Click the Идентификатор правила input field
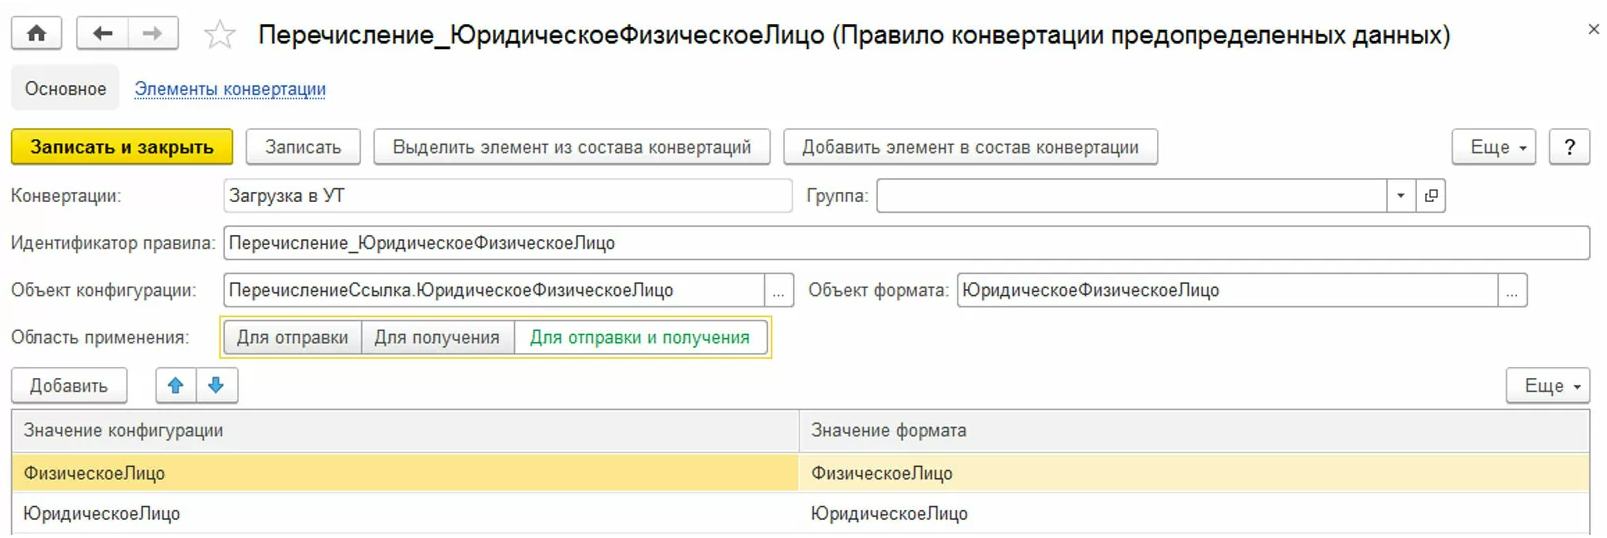 (905, 243)
